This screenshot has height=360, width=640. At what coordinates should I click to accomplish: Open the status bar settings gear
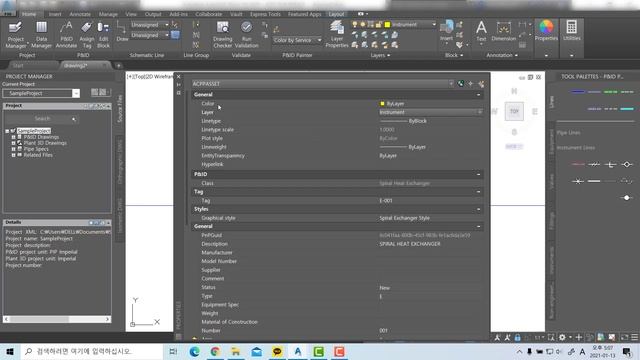[x=562, y=337]
